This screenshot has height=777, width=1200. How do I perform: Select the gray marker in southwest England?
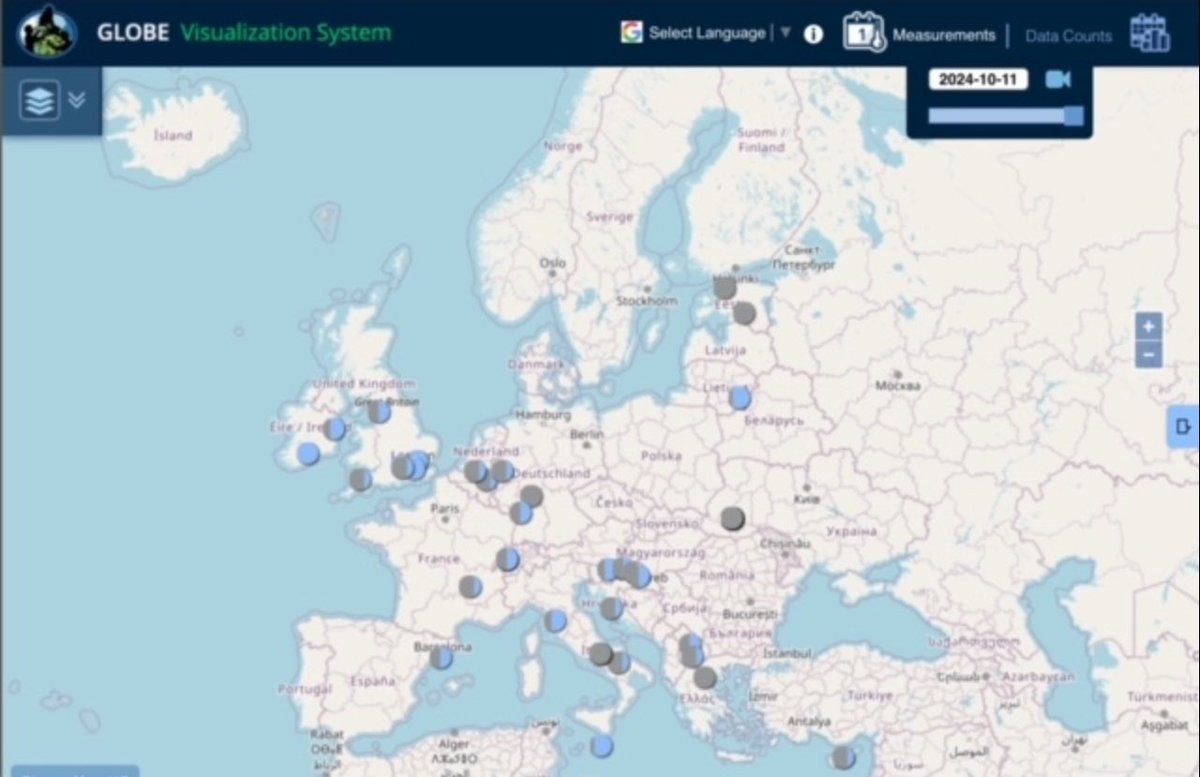pos(360,479)
